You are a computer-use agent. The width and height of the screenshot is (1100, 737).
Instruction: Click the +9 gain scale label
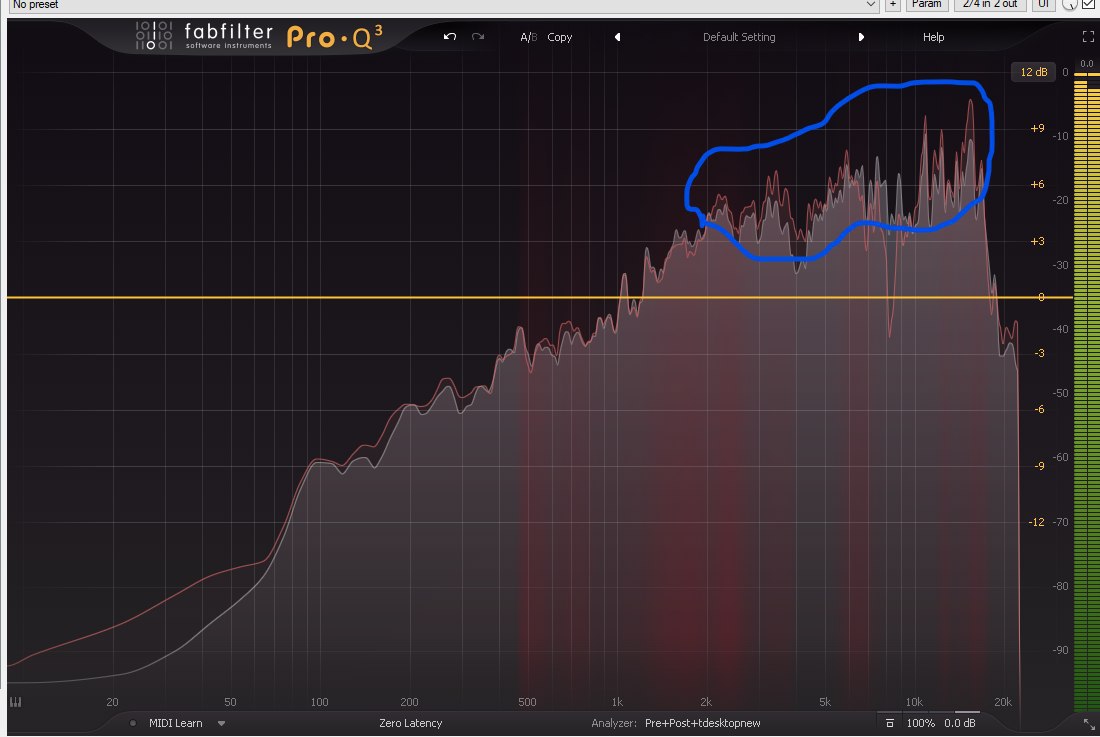1037,128
